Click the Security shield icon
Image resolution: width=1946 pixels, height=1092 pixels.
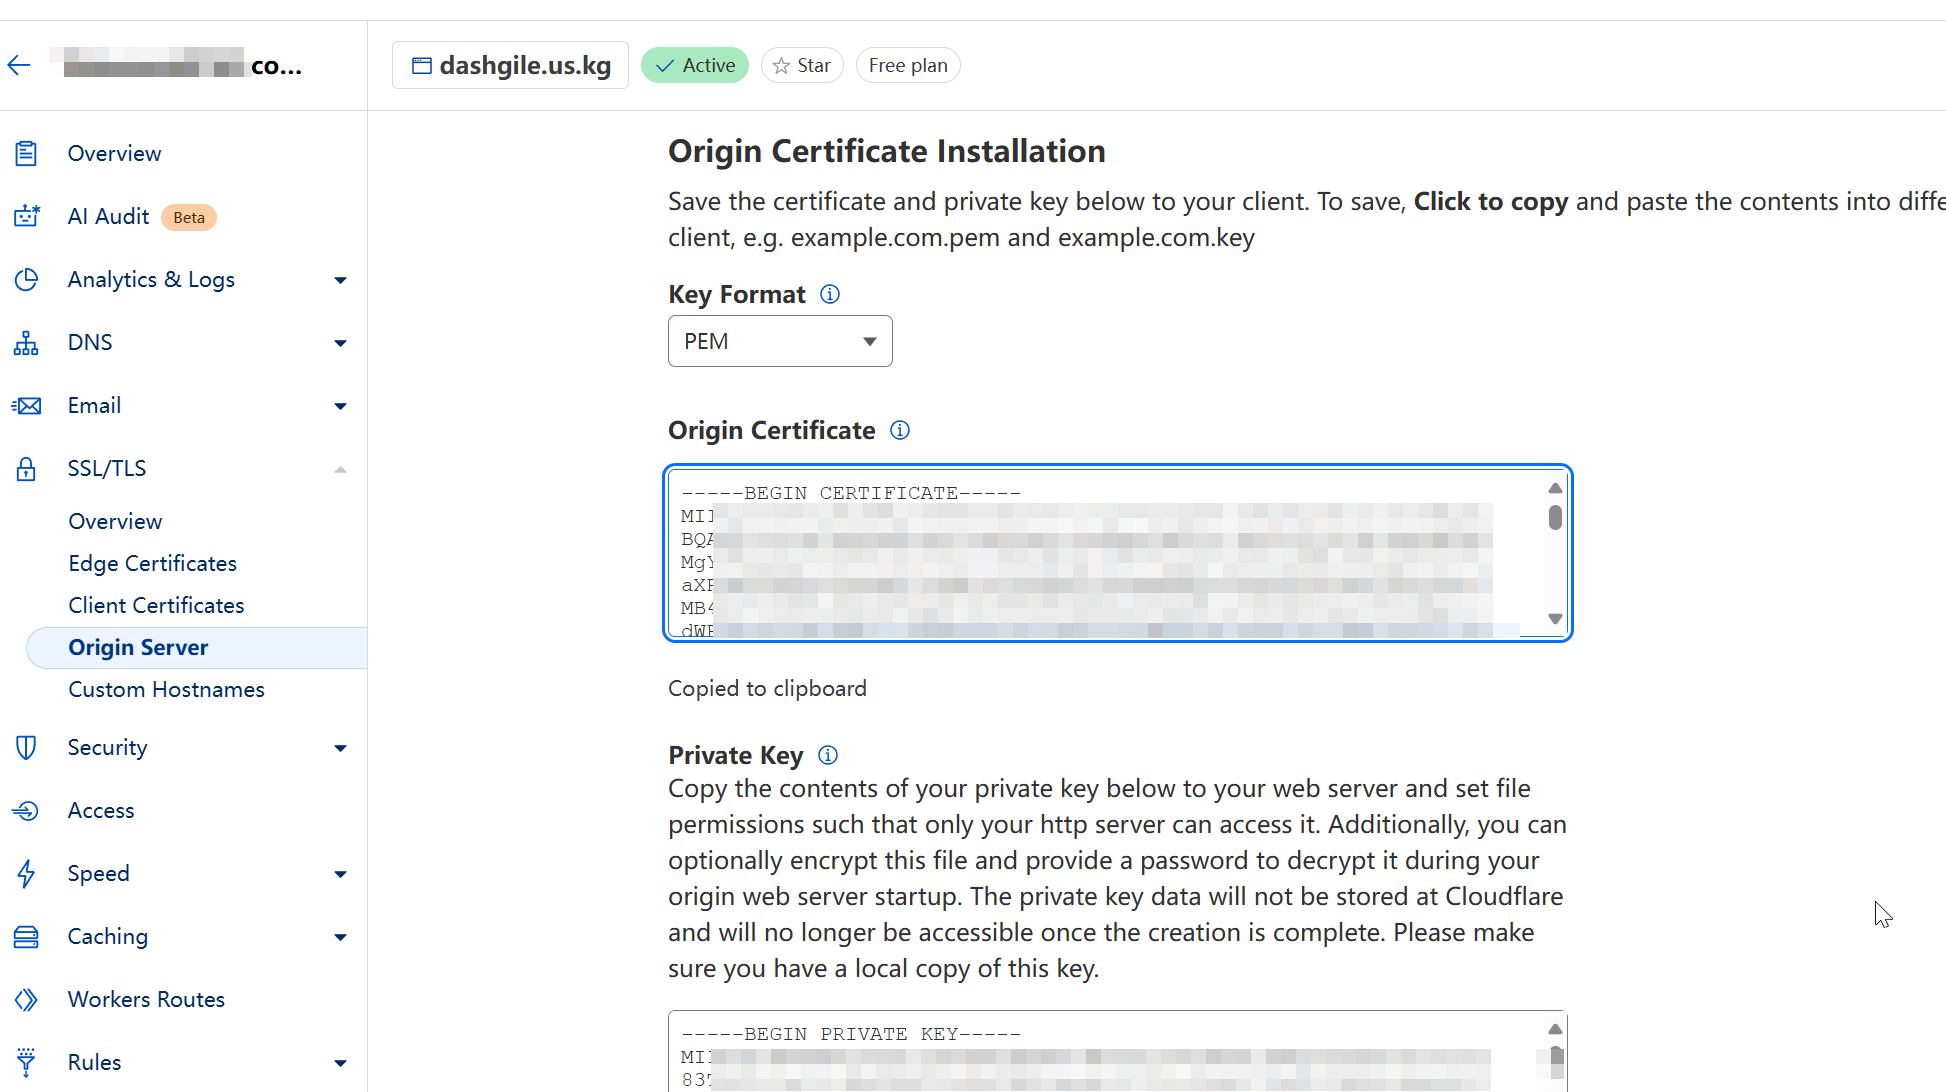(26, 748)
